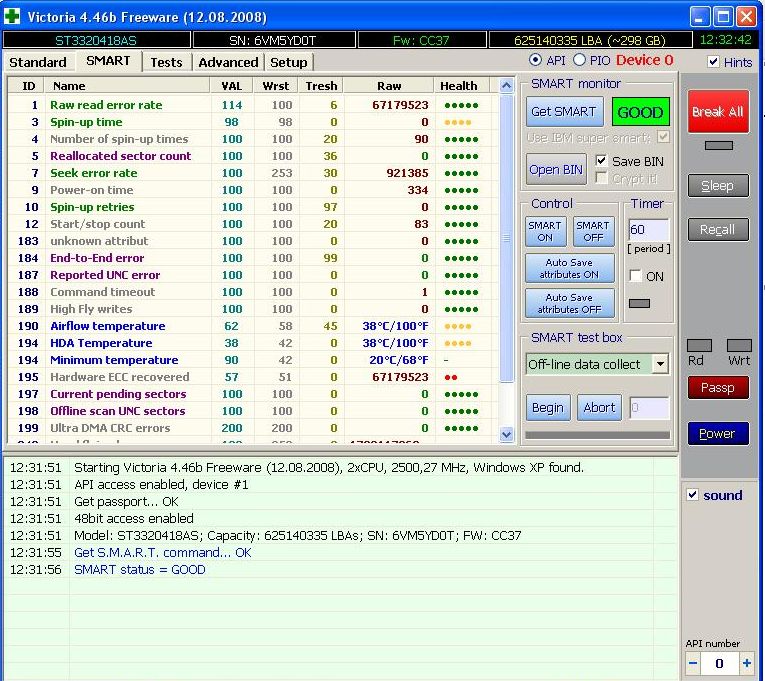Click the Tresh column header

[321, 86]
